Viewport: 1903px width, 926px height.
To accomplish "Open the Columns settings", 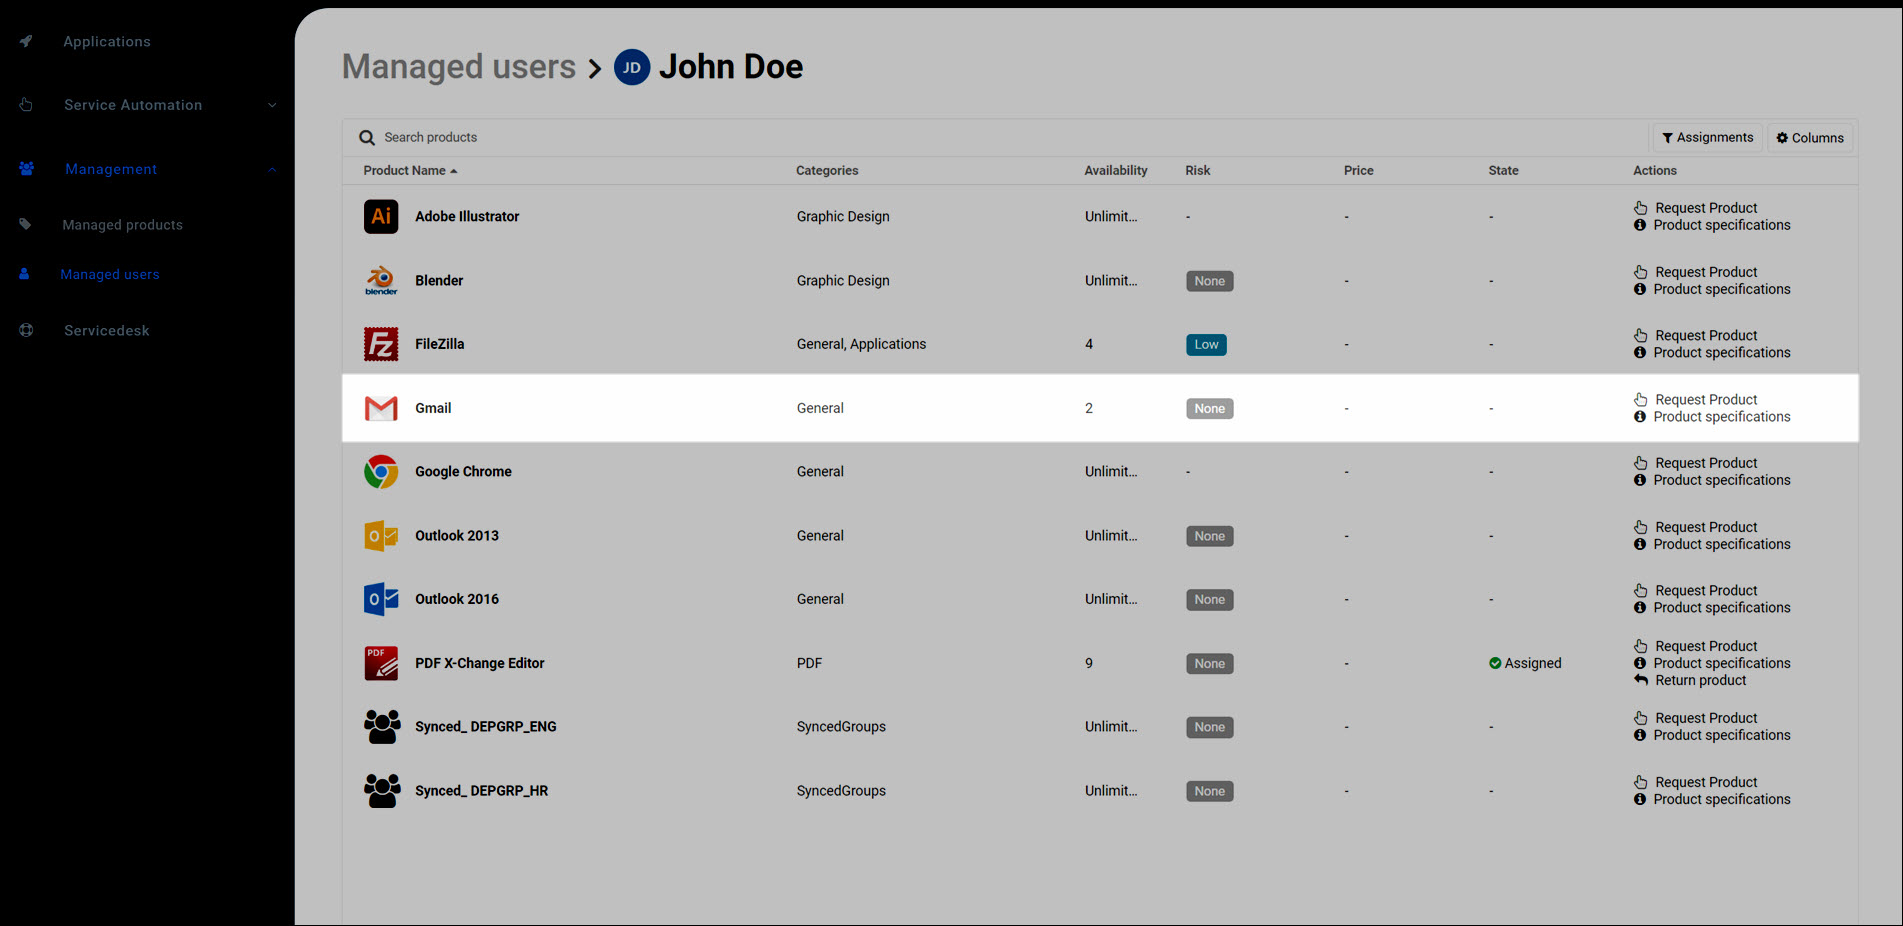I will coord(1810,138).
